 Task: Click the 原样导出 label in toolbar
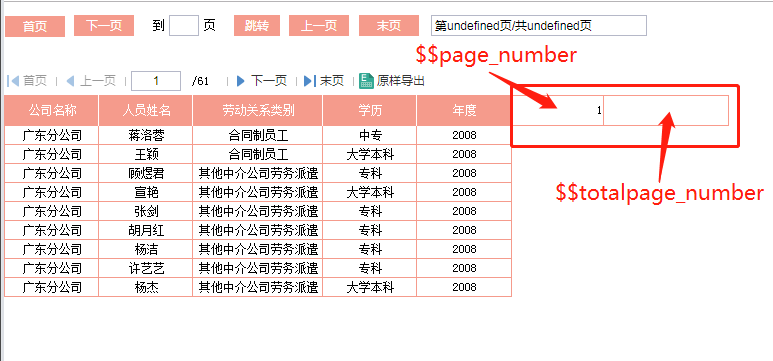point(401,81)
